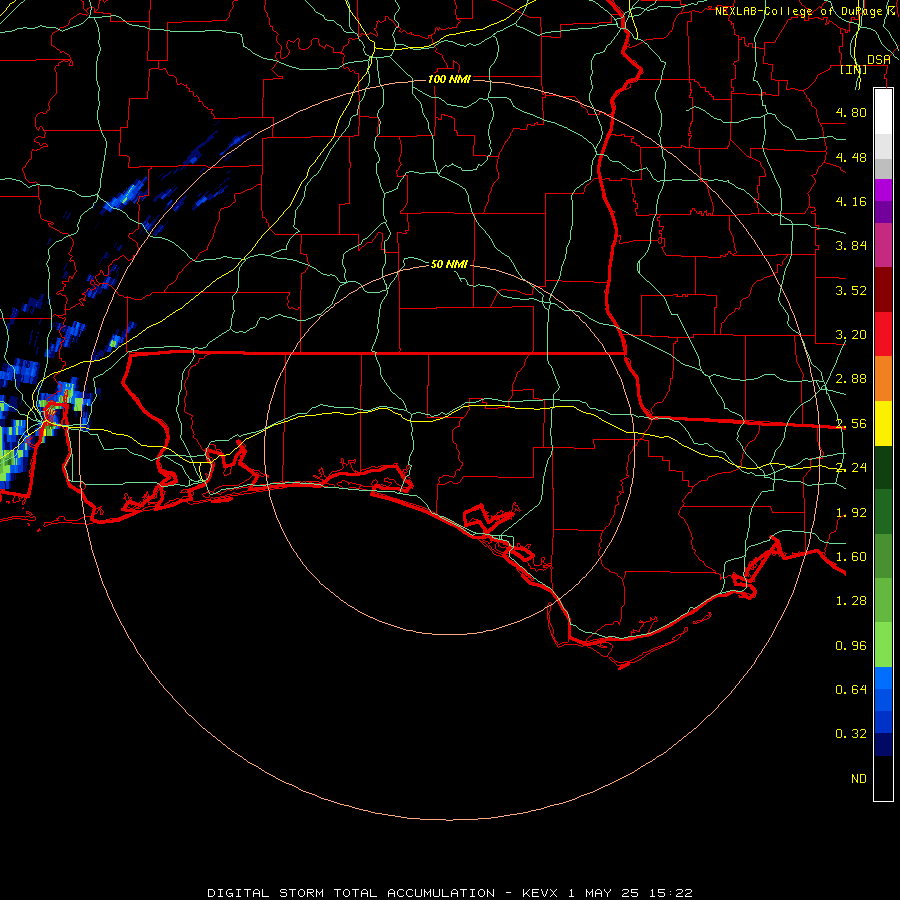The height and width of the screenshot is (900, 900).
Task: Pick the bright magenta legend swatch
Action: (x=883, y=190)
